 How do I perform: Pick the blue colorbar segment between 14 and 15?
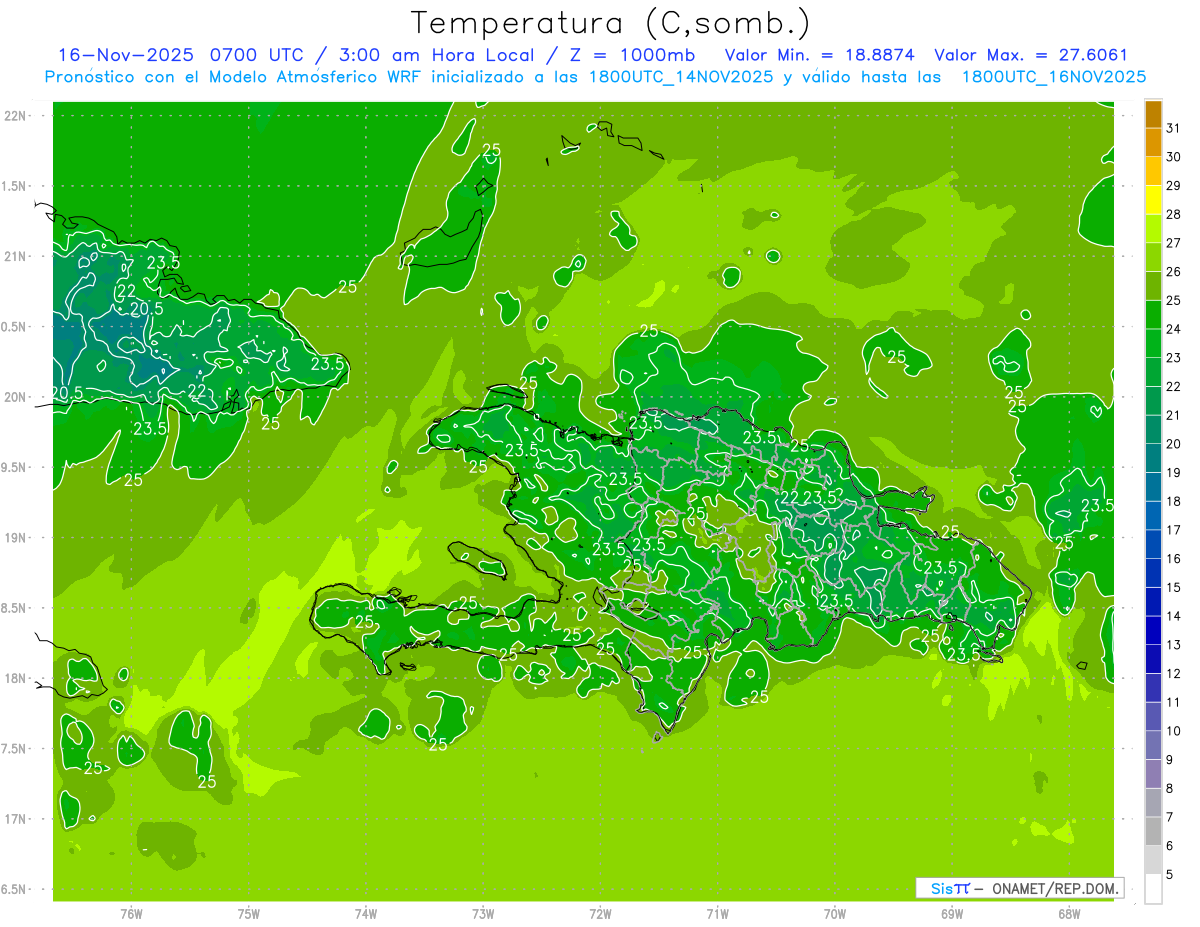(1153, 602)
